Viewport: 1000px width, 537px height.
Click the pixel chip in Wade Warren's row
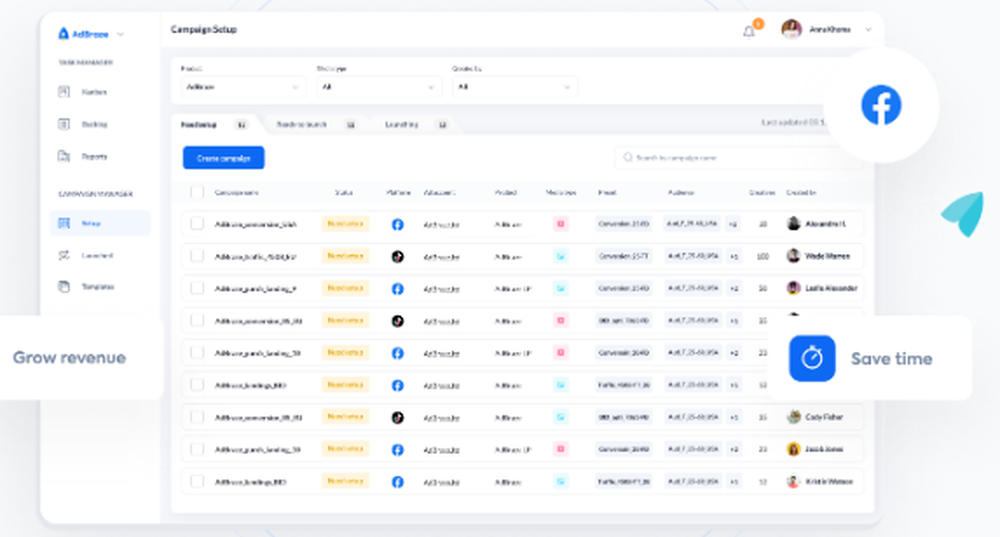[x=623, y=256]
